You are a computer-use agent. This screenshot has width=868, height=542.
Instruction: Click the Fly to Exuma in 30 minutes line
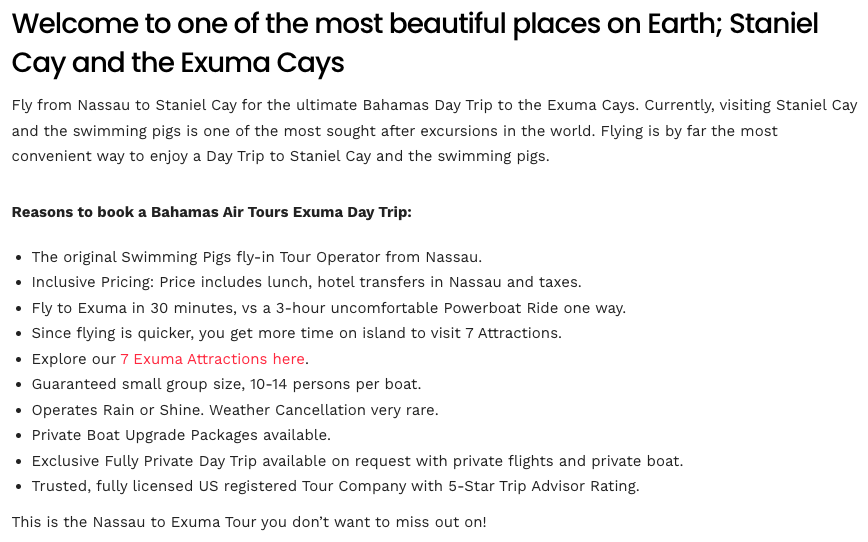(x=328, y=308)
